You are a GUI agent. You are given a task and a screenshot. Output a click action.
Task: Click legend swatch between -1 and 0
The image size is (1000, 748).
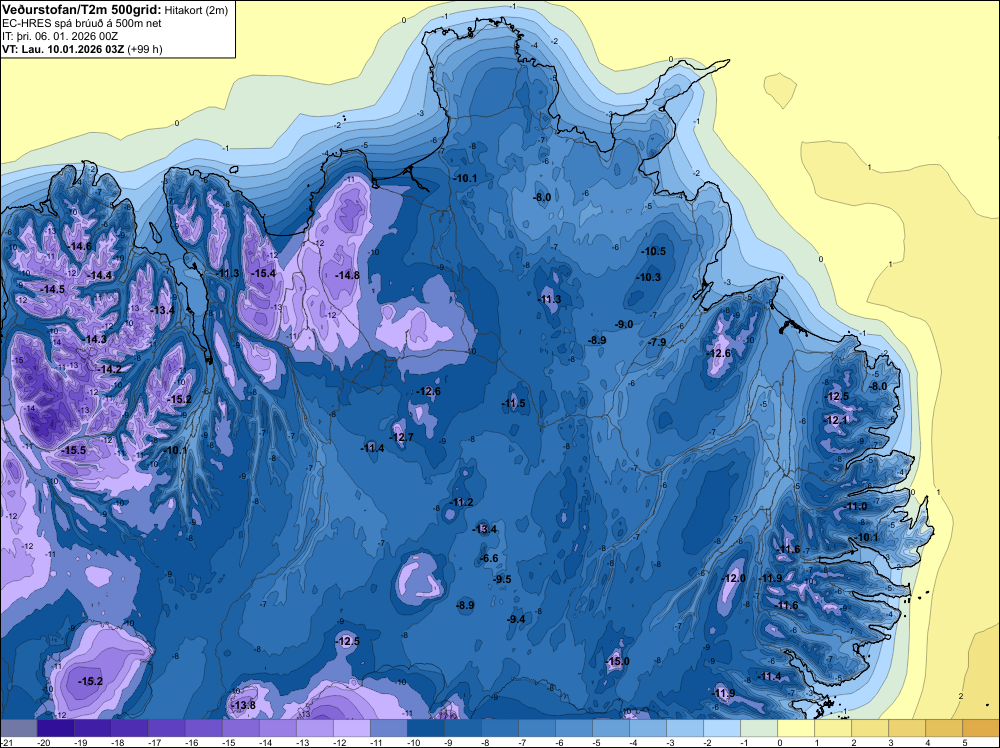pyautogui.click(x=759, y=728)
